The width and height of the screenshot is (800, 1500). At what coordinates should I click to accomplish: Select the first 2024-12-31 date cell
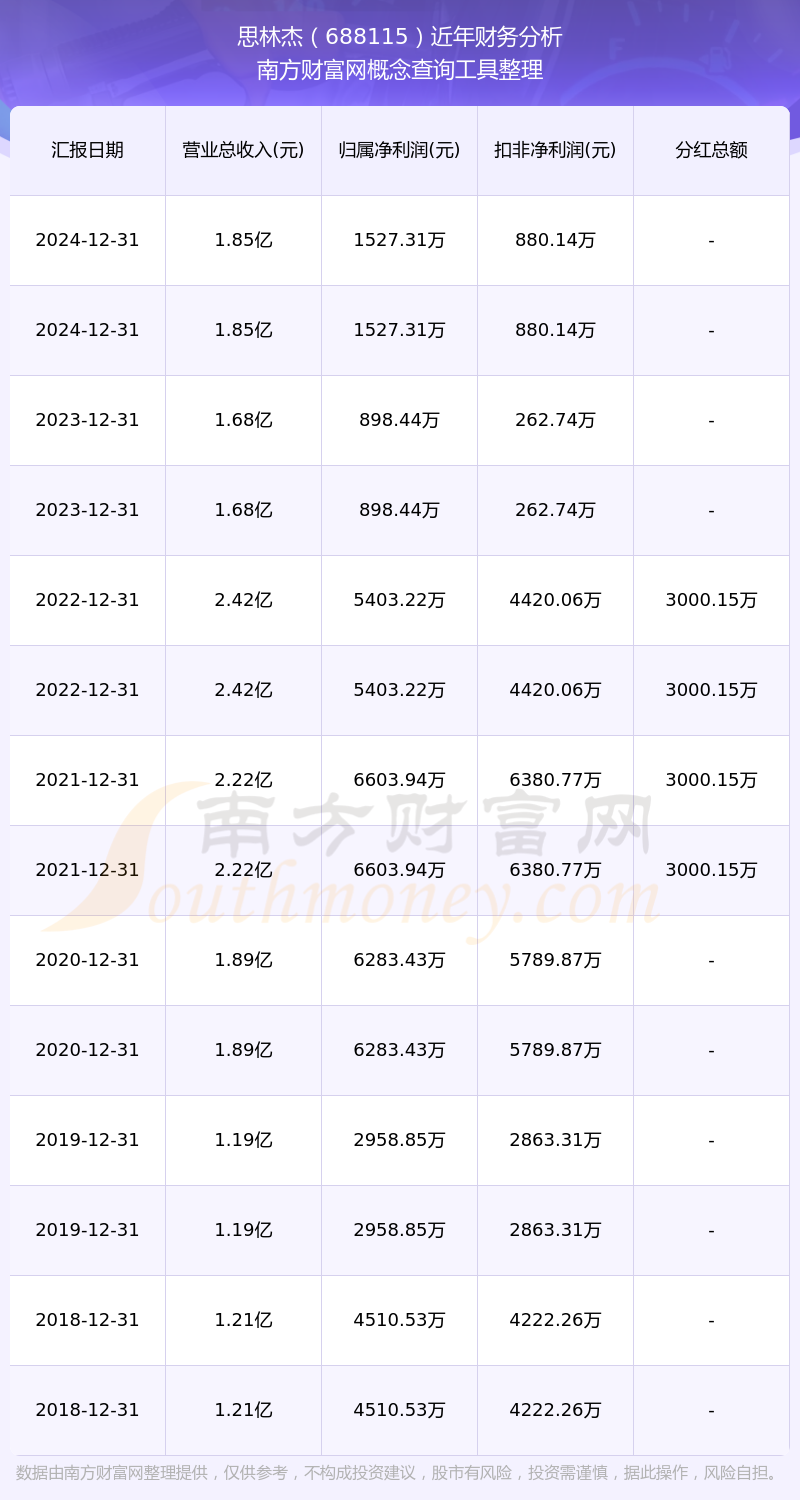87,240
